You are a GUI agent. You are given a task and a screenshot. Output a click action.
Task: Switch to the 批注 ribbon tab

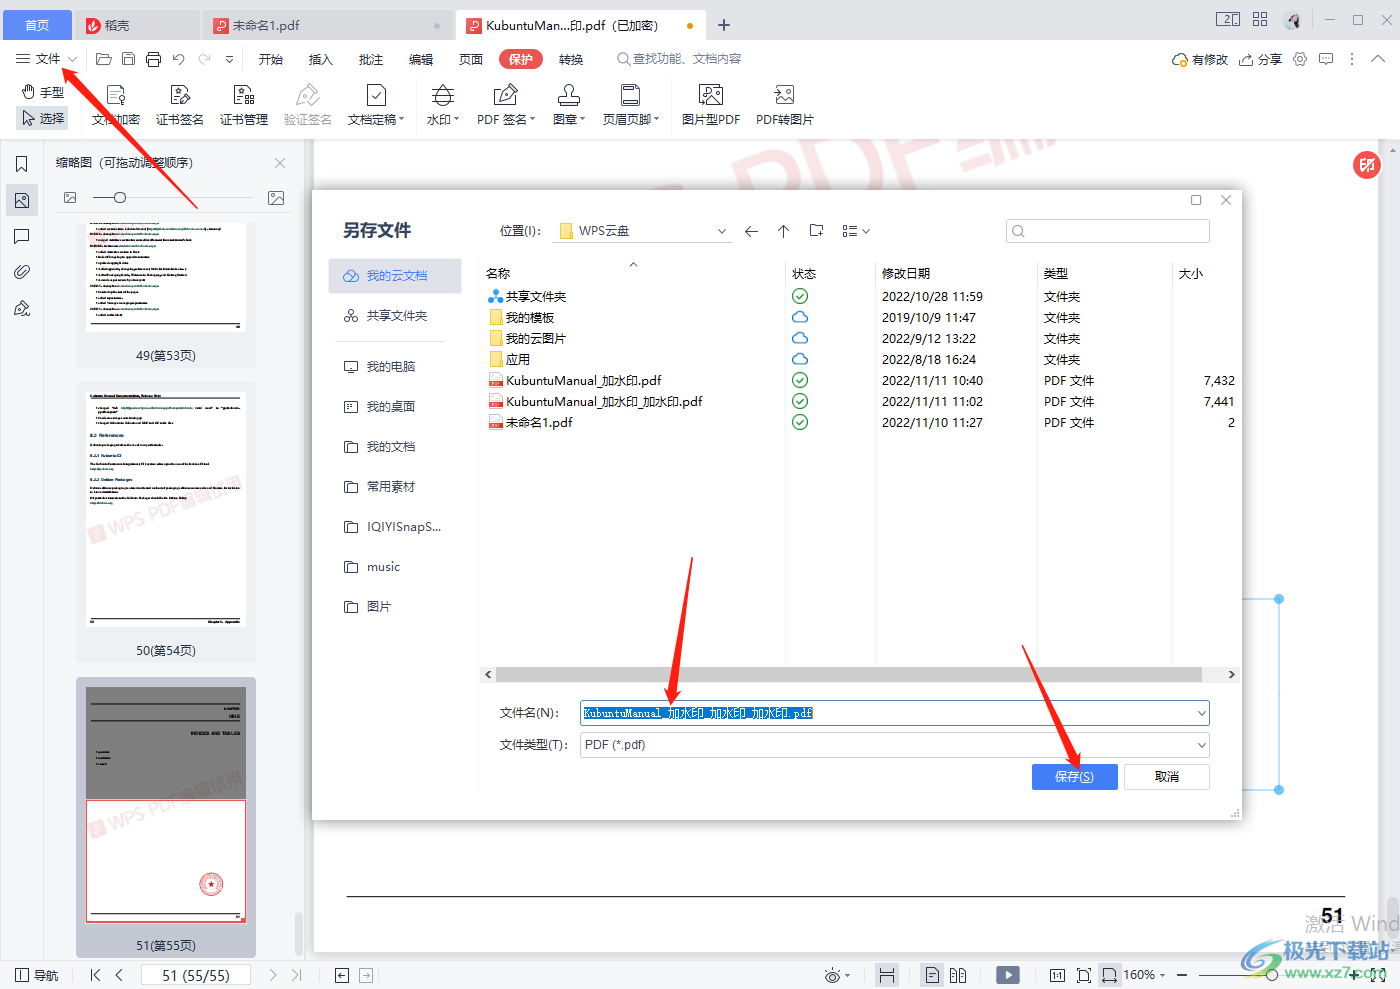[371, 59]
